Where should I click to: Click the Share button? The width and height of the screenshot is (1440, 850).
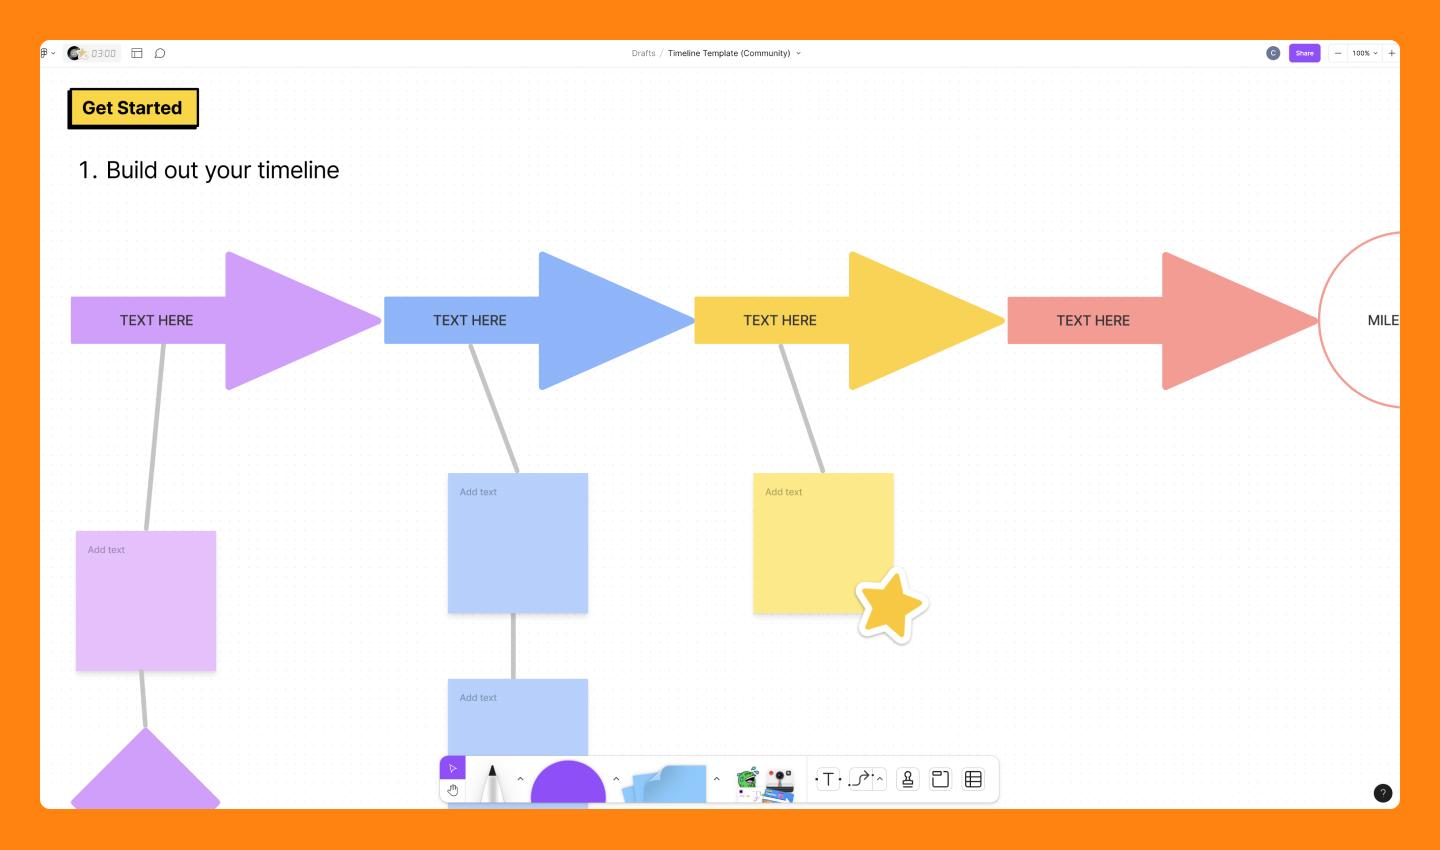click(1304, 52)
